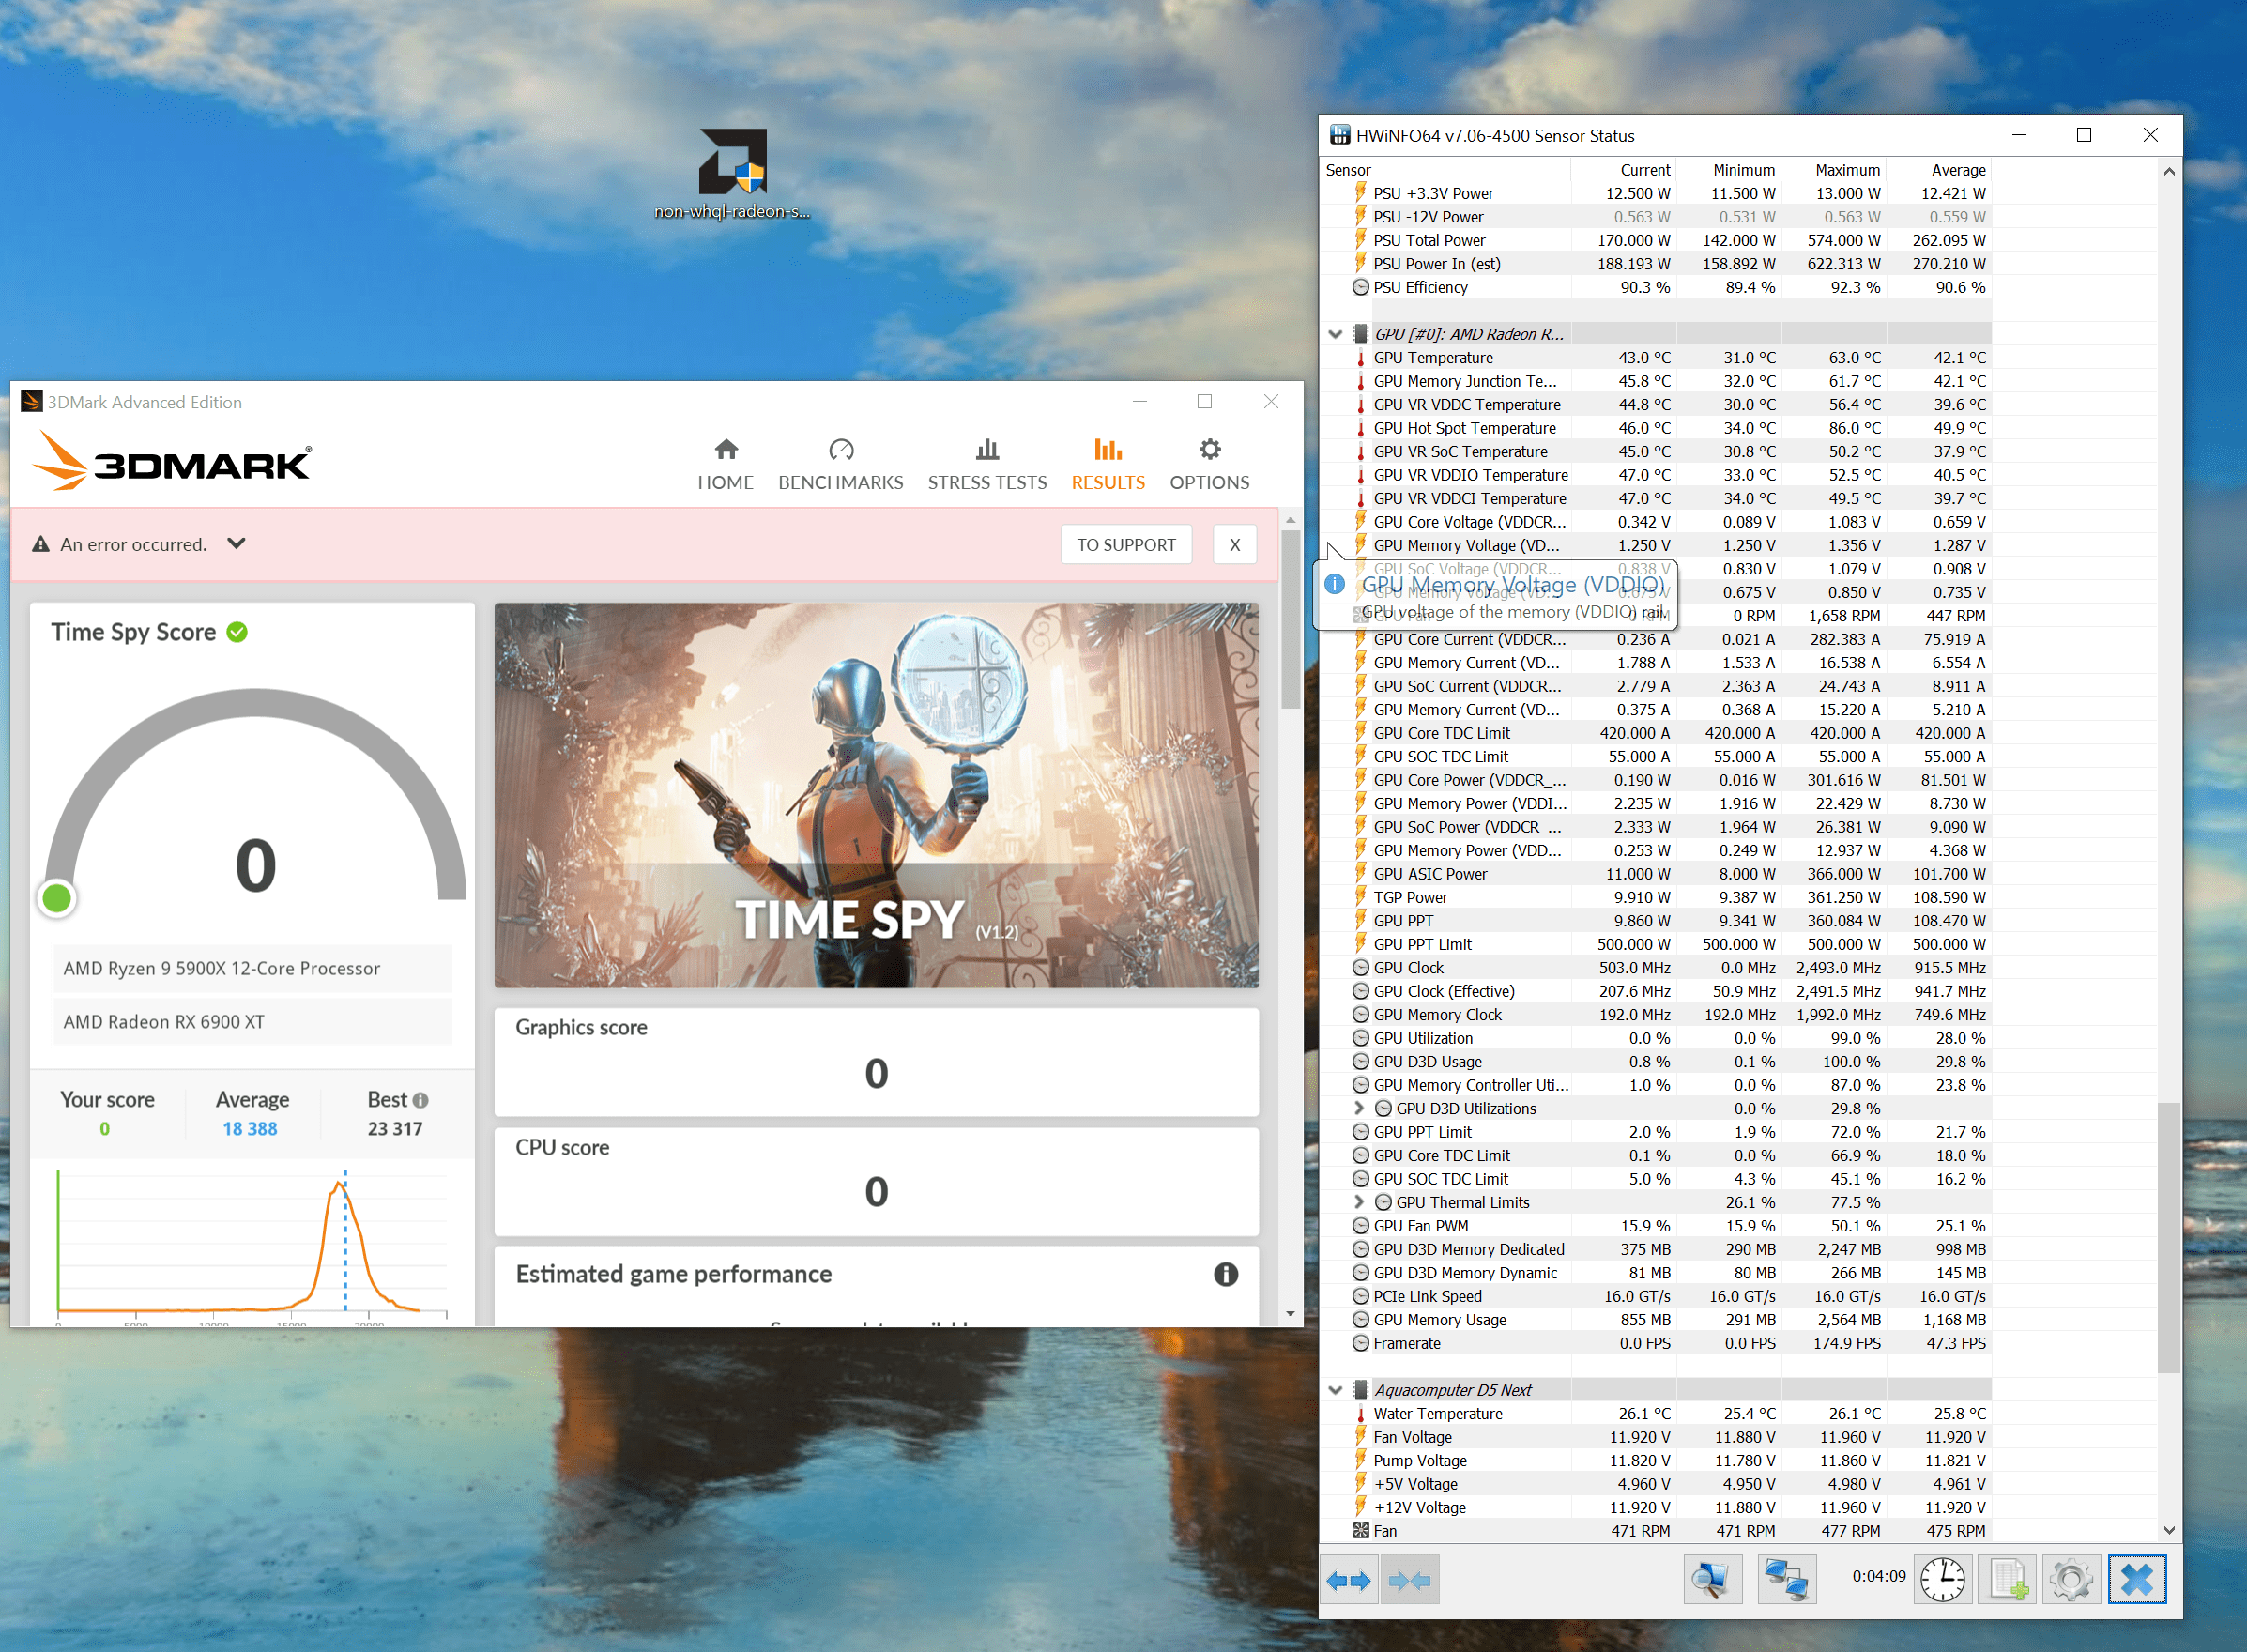Screen dimensions: 2247x1652
Task: Click the score distribution chart
Action: tap(252, 1245)
